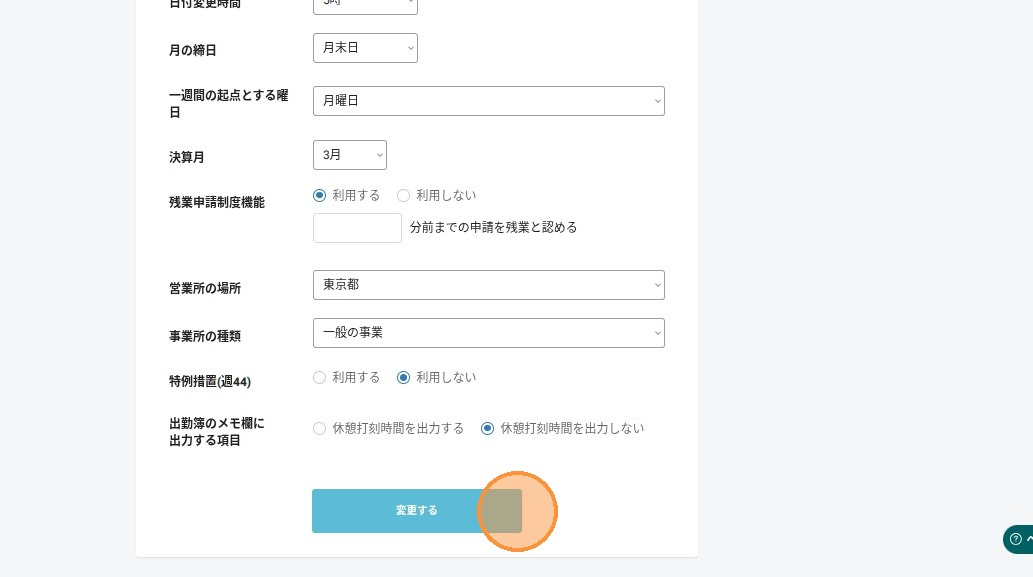Screen dimensions: 1033x577
Task: Expand the help widget chevron arrow
Action: [1029, 539]
